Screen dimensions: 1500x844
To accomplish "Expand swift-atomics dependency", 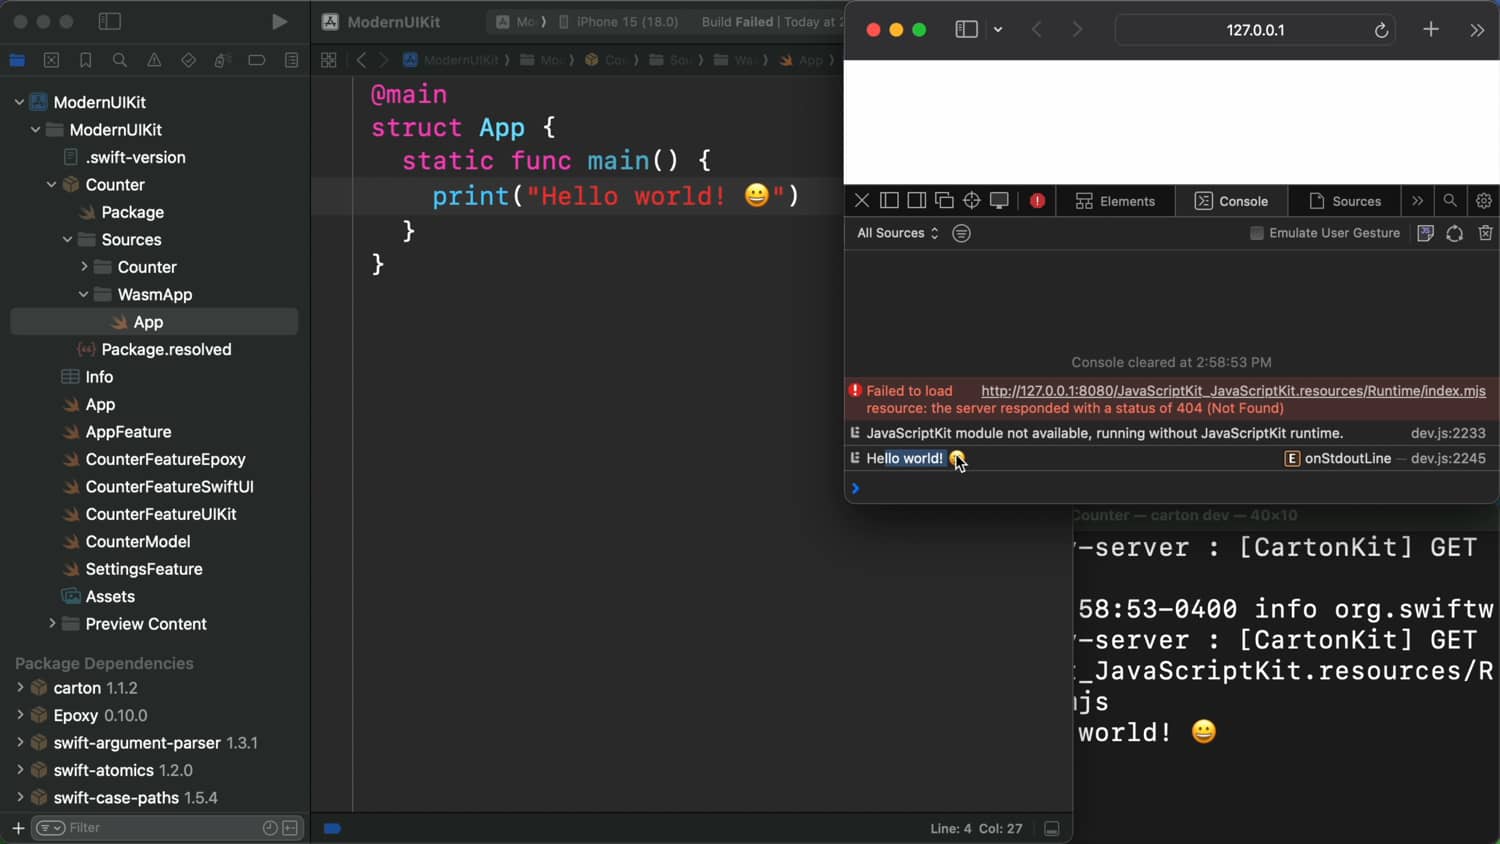I will pos(19,770).
